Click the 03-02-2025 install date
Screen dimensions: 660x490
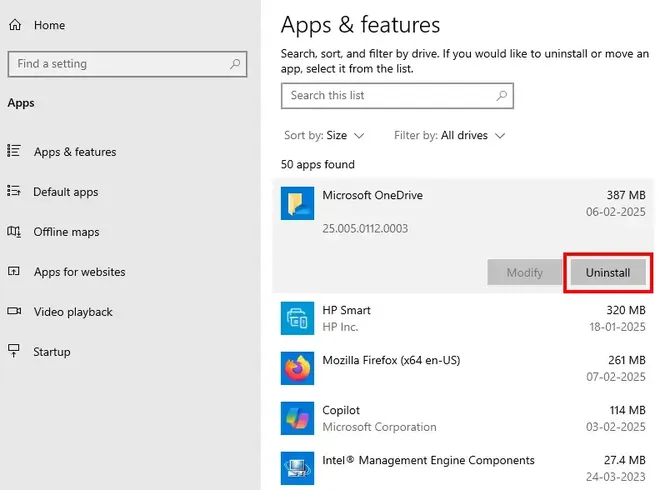coord(616,427)
